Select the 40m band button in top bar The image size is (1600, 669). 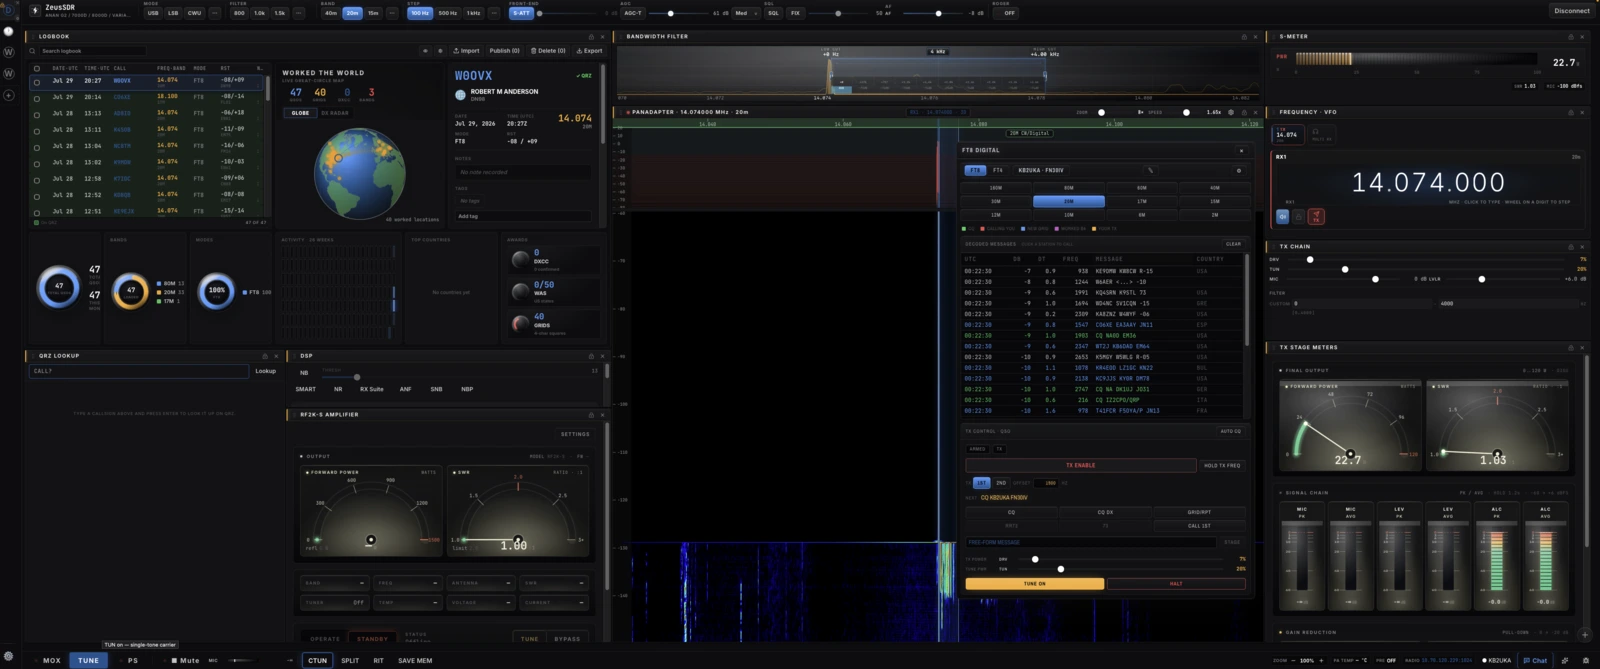[331, 13]
